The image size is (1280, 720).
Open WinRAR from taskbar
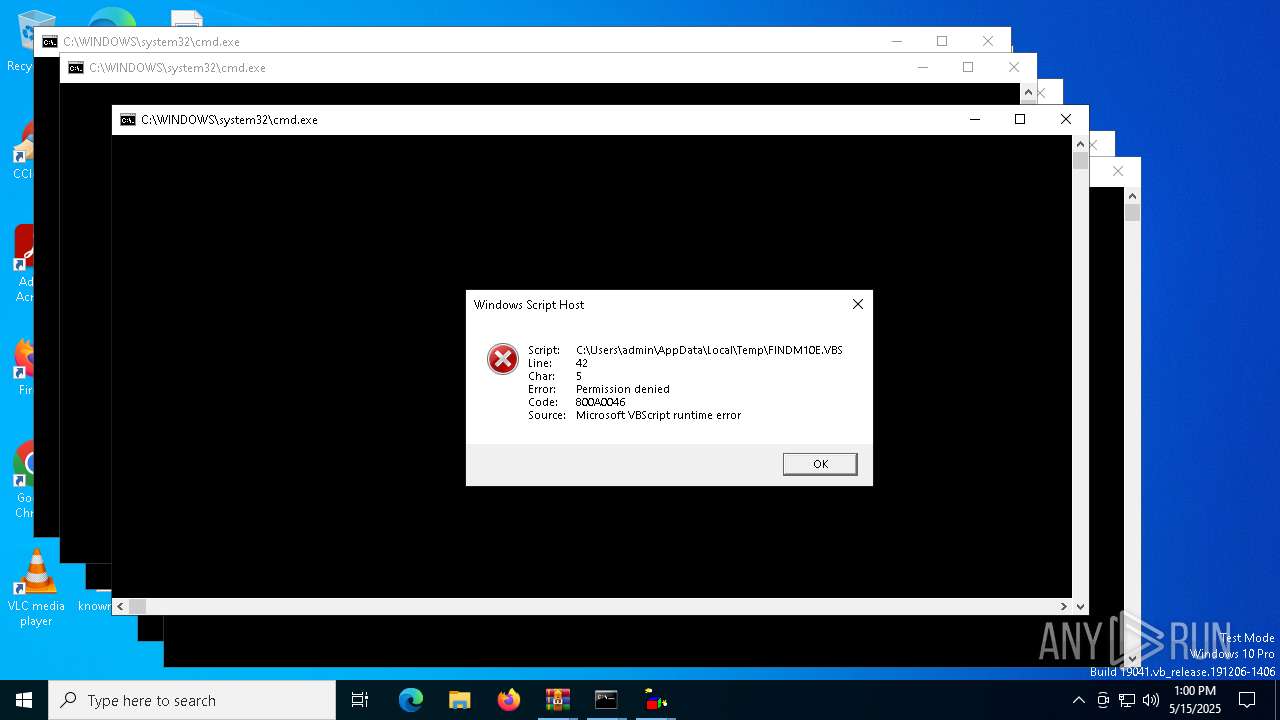pyautogui.click(x=558, y=700)
